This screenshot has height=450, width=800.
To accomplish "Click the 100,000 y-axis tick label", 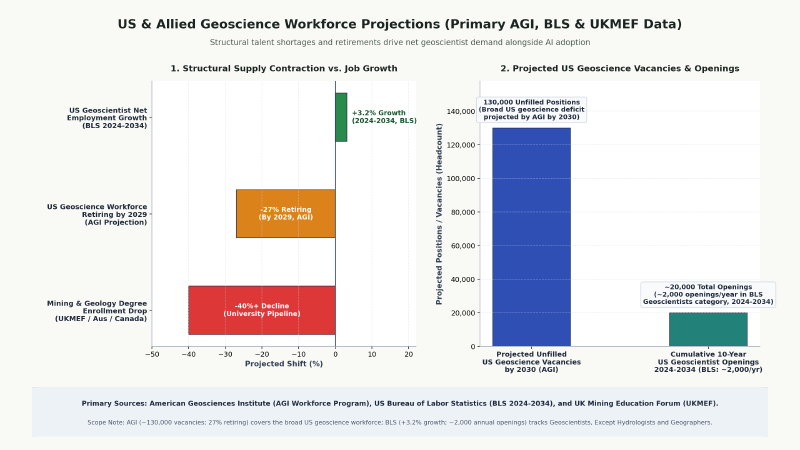I will [x=461, y=179].
